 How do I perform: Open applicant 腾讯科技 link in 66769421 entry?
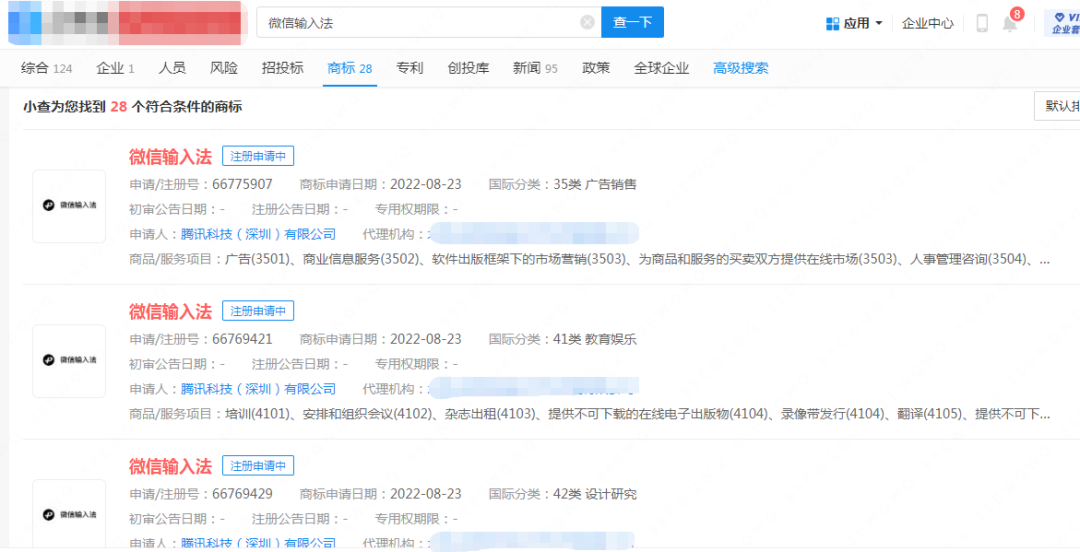click(258, 389)
